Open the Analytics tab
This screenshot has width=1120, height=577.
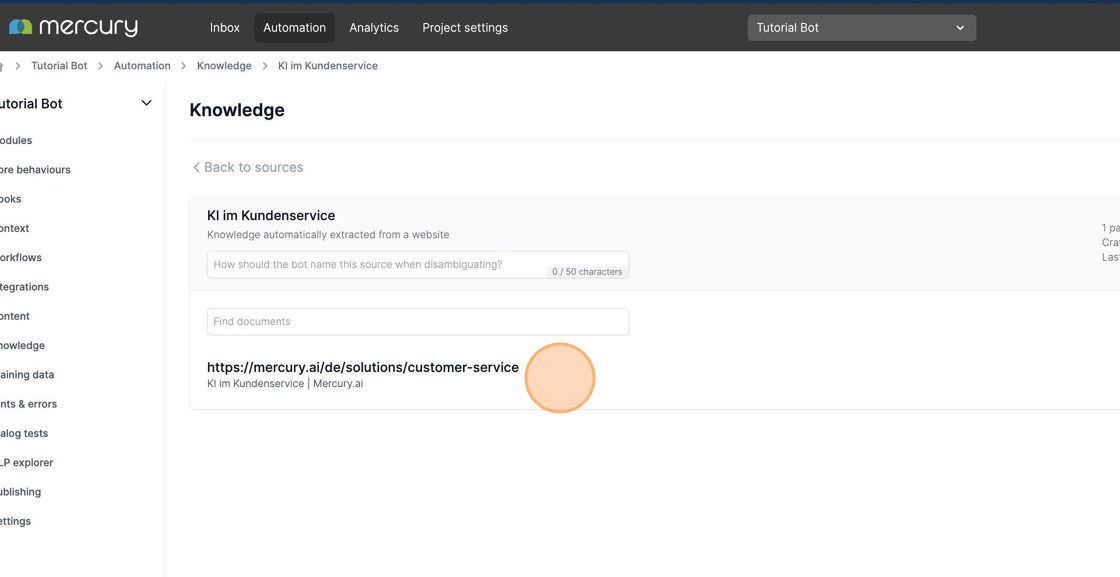[x=374, y=28]
